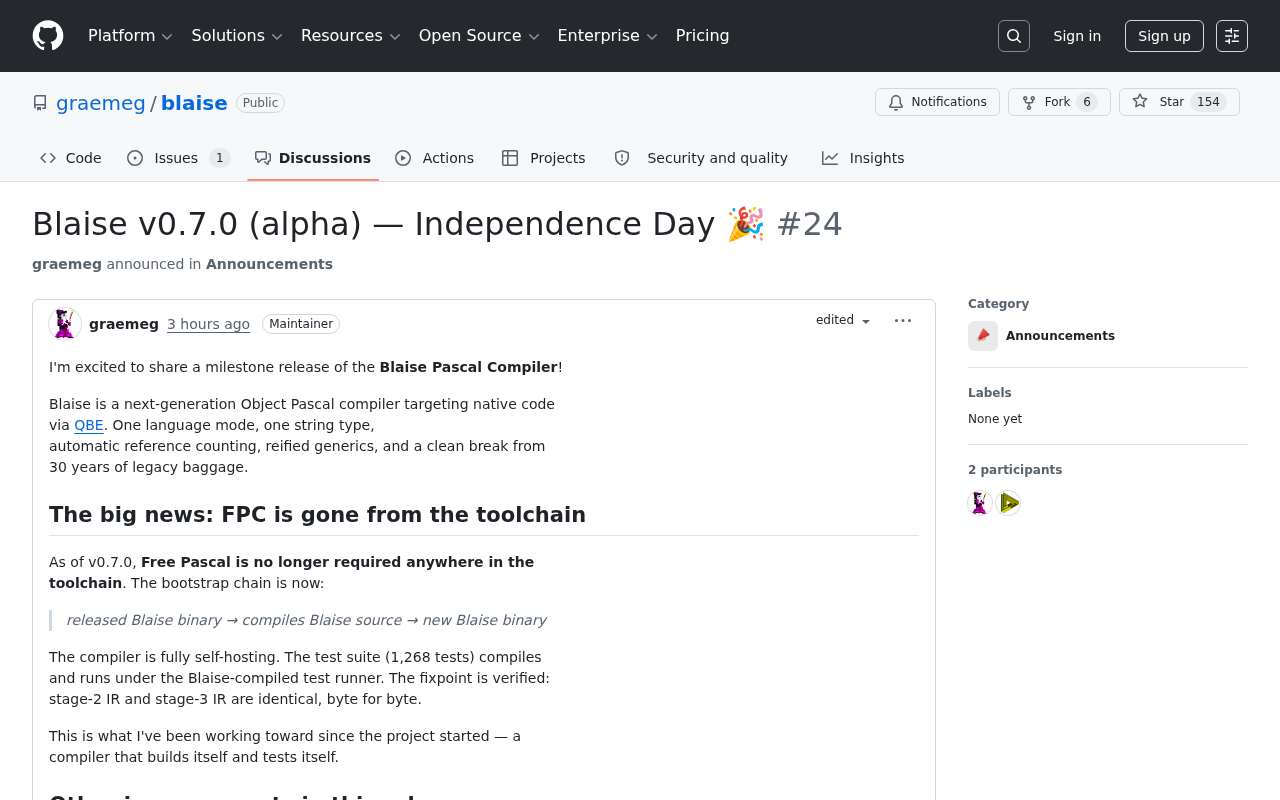
Task: Click the Maintainer badge
Action: pos(301,324)
